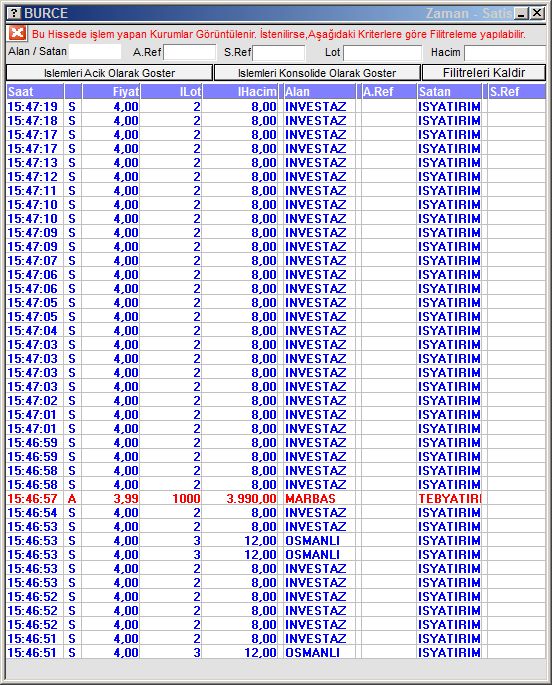This screenshot has width=552, height=685.
Task: Focus the A.Ref filter input
Action: tap(190, 52)
